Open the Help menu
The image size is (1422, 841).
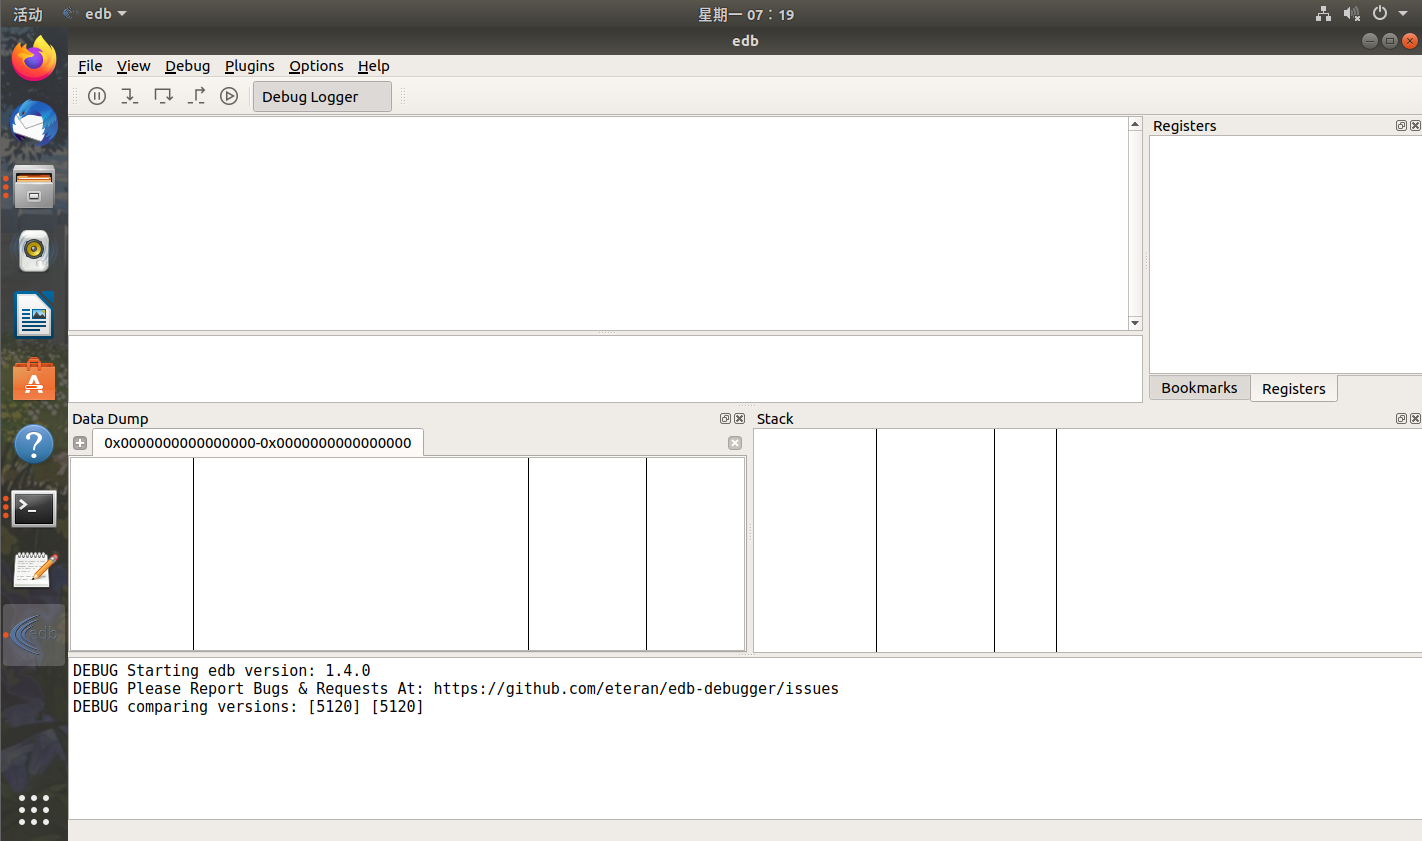click(373, 66)
